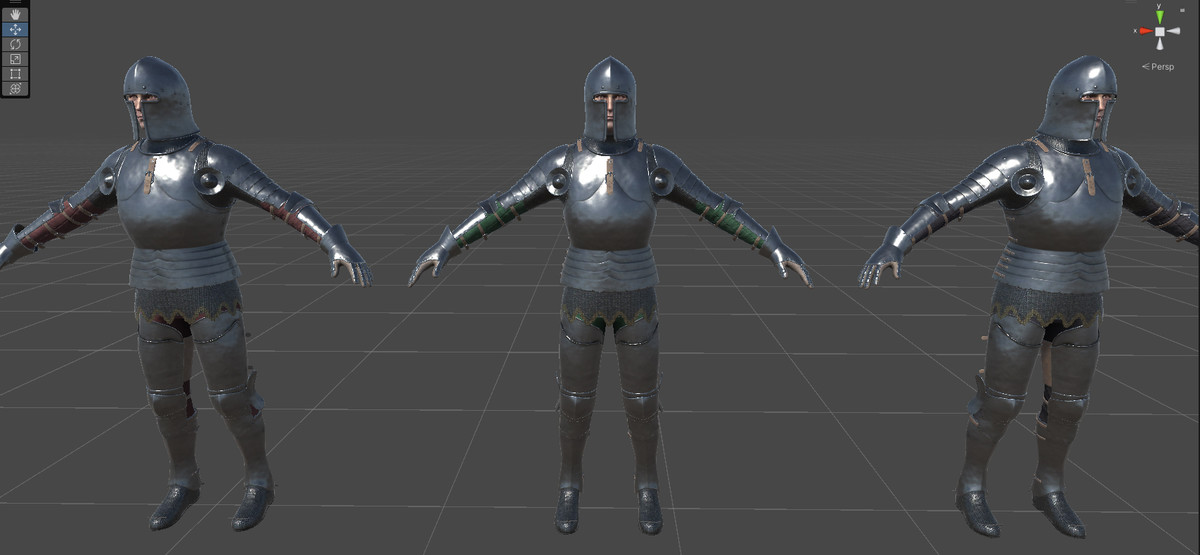The height and width of the screenshot is (555, 1200).
Task: Click the red X axis gizmo cone
Action: tap(1145, 31)
